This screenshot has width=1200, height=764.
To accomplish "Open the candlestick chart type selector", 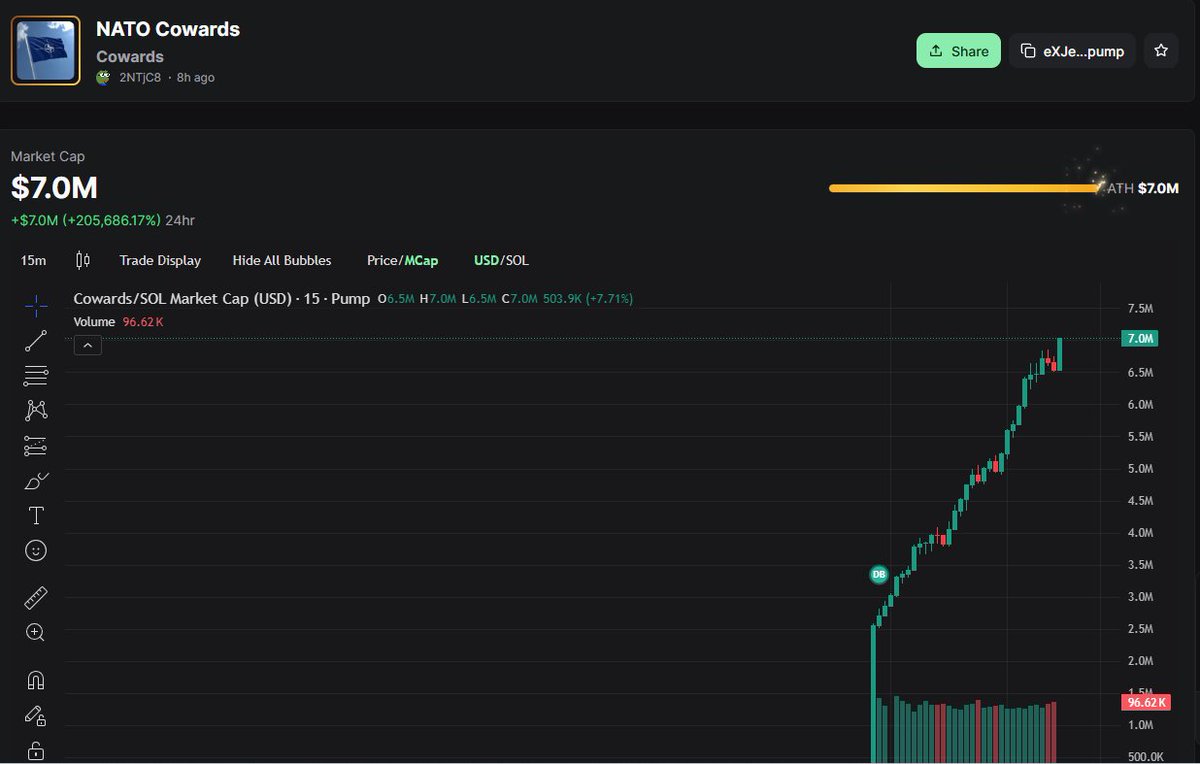I will [83, 260].
